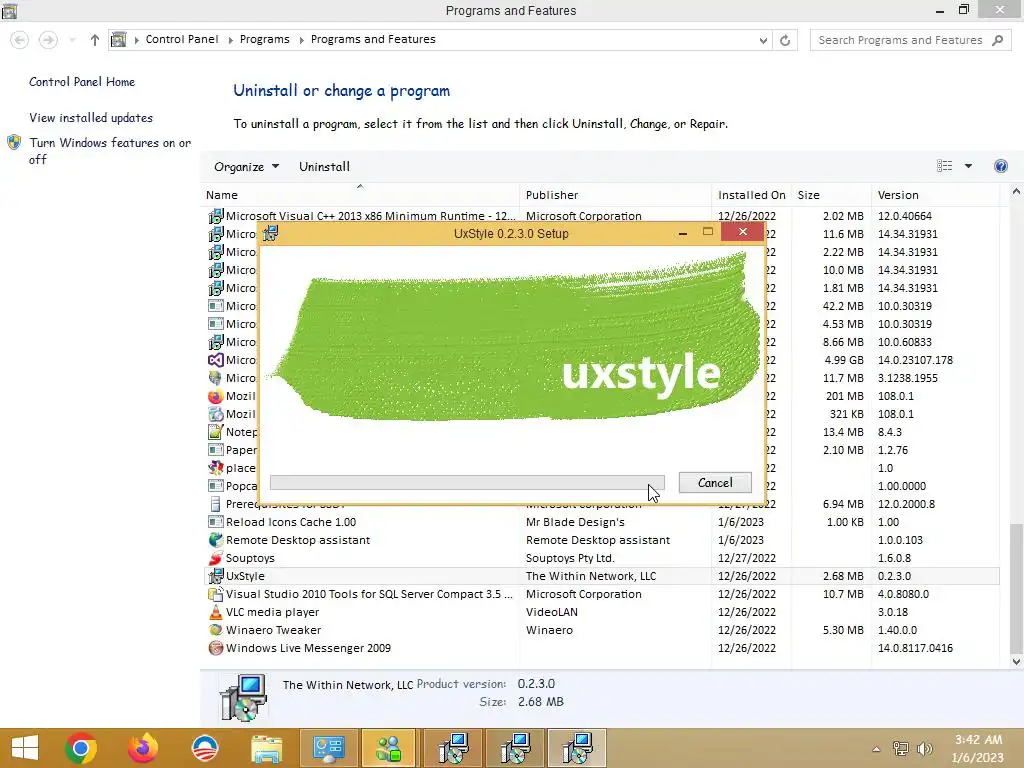This screenshot has height=768, width=1024.
Task: Click Programs and Features breadcrumb segment
Action: pos(373,39)
